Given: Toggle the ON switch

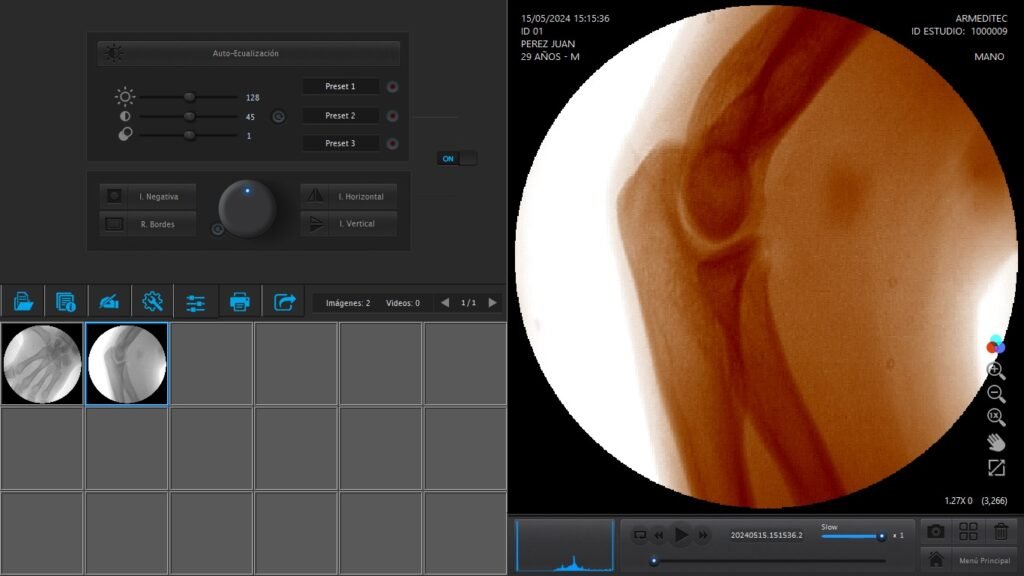Looking at the screenshot, I should (x=457, y=159).
